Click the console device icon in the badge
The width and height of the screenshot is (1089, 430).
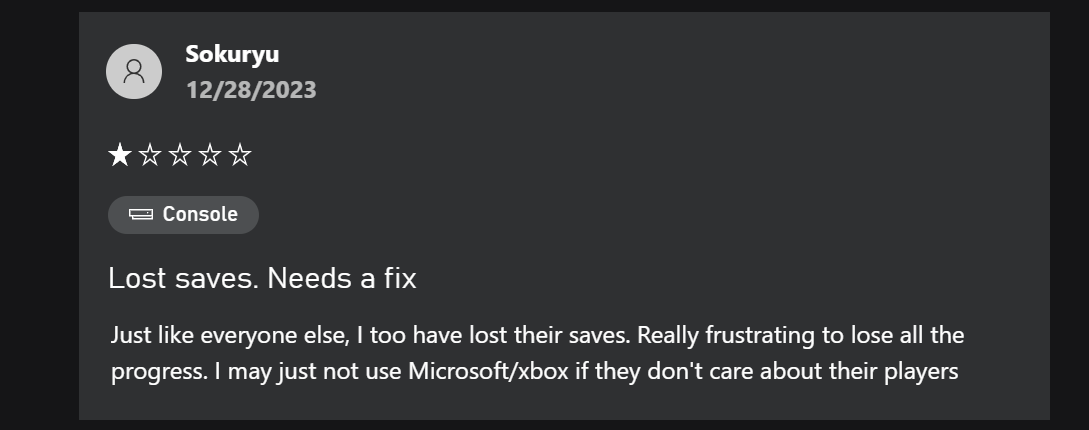141,215
